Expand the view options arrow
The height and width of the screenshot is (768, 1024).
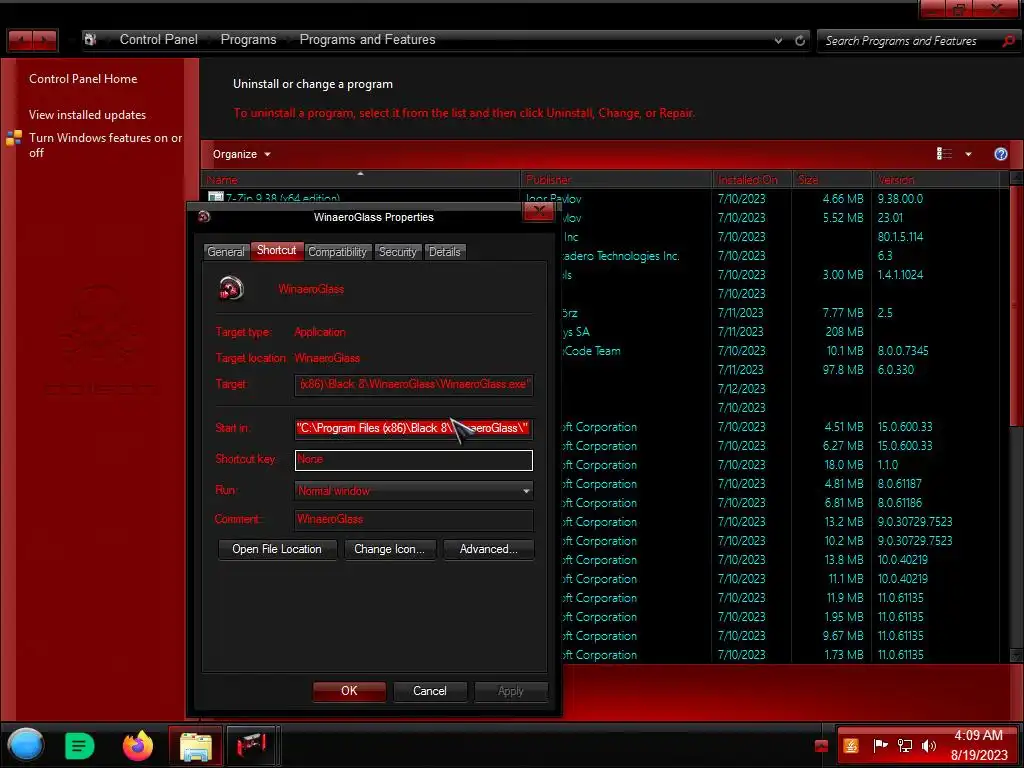[x=968, y=154]
